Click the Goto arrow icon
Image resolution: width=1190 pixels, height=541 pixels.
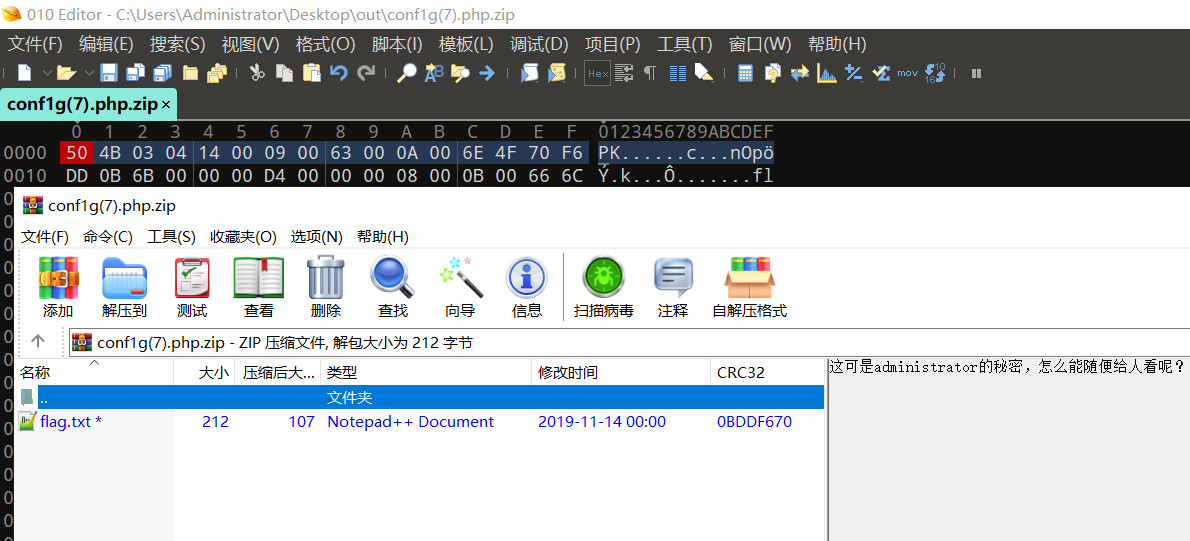[x=486, y=73]
